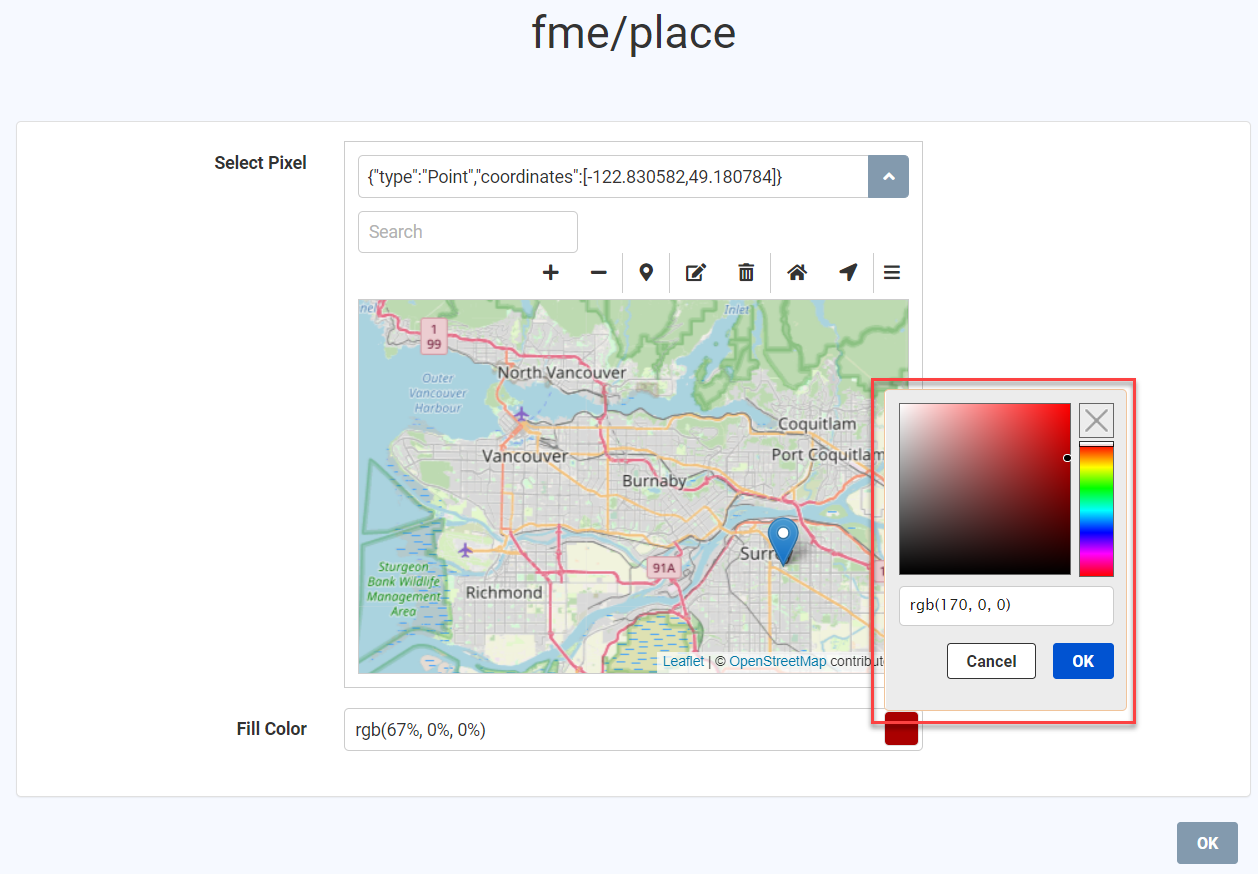Collapse the Select Pixel panel with the chevron
The image size is (1258, 874).
point(888,176)
